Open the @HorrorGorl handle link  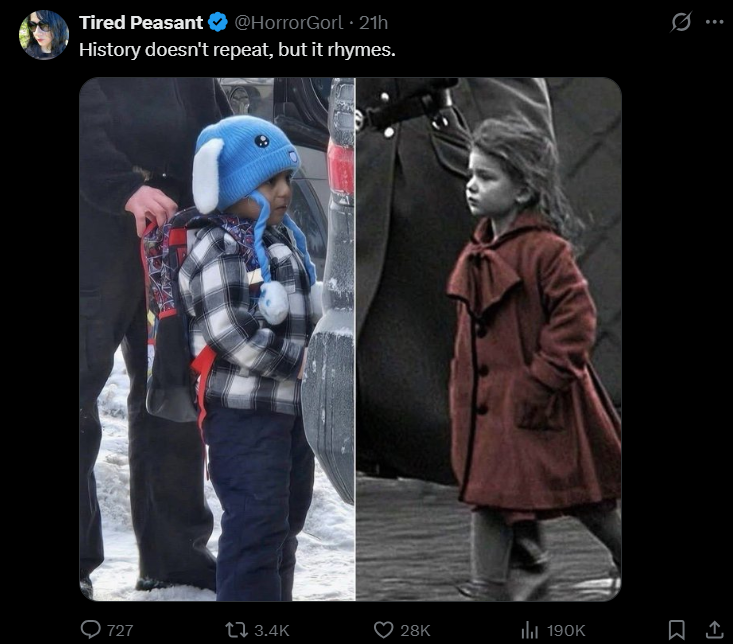[x=288, y=22]
